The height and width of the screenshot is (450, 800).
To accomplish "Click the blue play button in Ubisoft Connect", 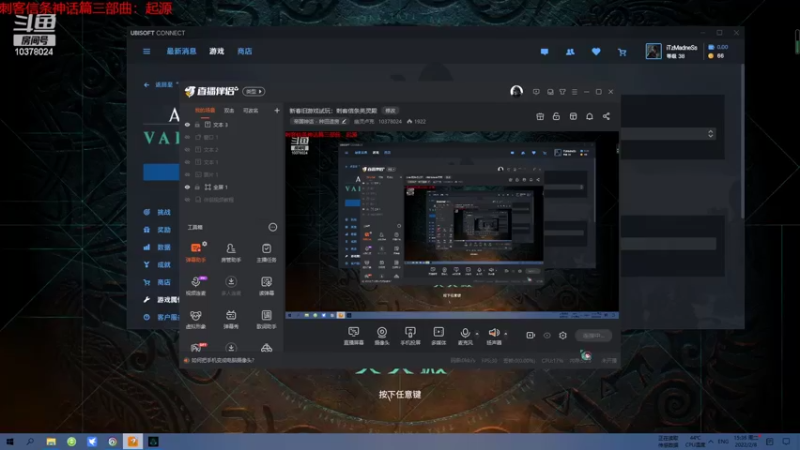I will [161, 172].
